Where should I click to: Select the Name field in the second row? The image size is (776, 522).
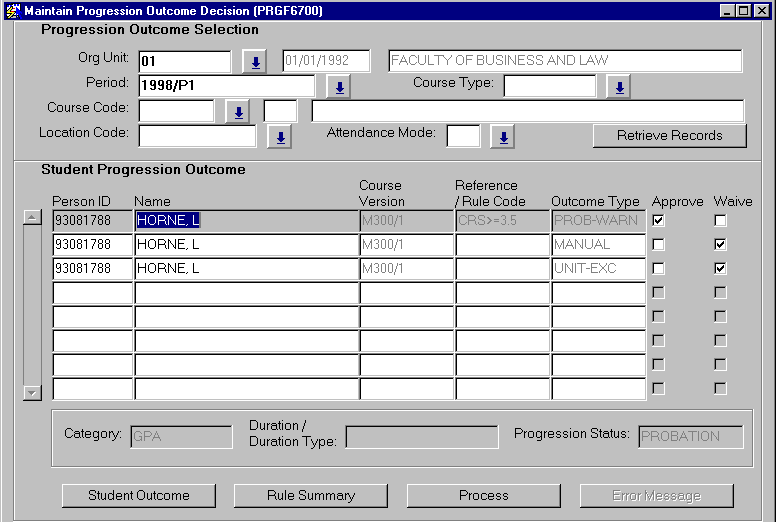click(x=245, y=244)
